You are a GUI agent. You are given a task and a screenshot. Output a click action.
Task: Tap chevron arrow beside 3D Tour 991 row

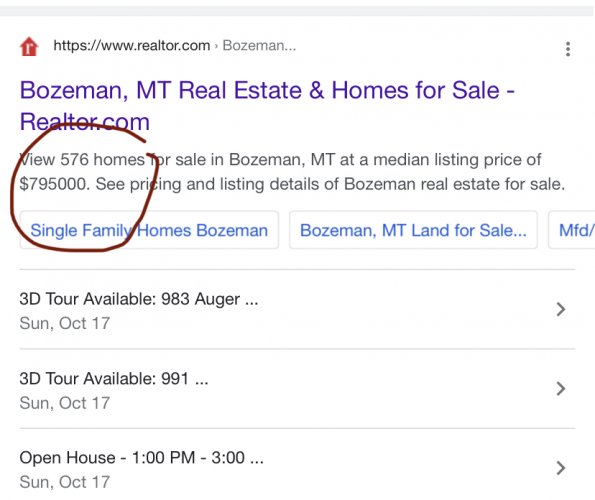[x=560, y=388]
